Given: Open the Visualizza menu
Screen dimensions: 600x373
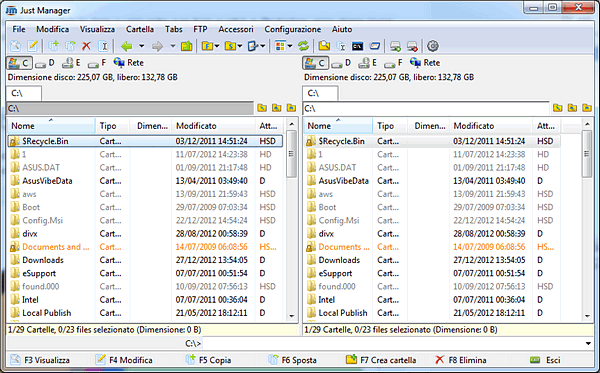Looking at the screenshot, I should (97, 29).
